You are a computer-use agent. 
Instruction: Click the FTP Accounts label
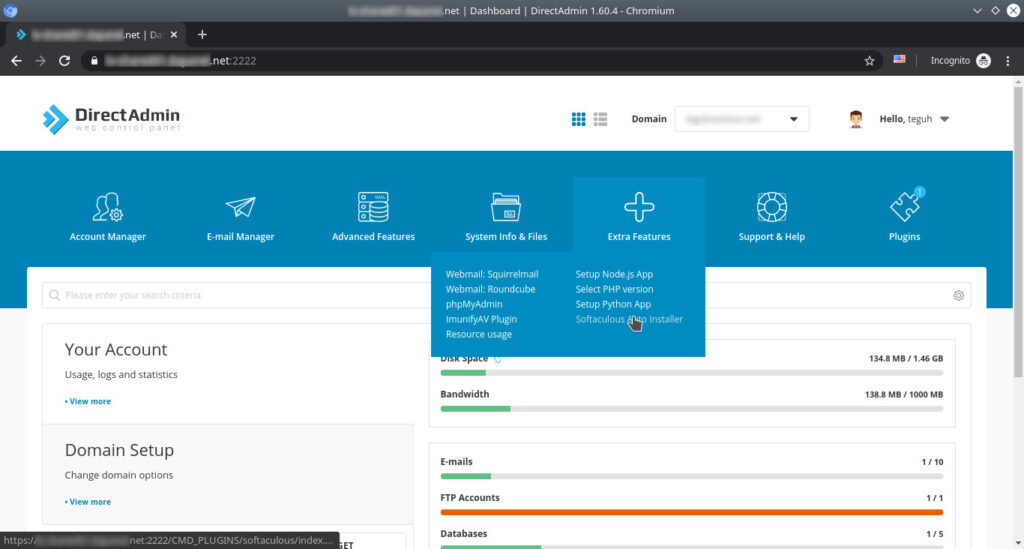[x=470, y=497]
